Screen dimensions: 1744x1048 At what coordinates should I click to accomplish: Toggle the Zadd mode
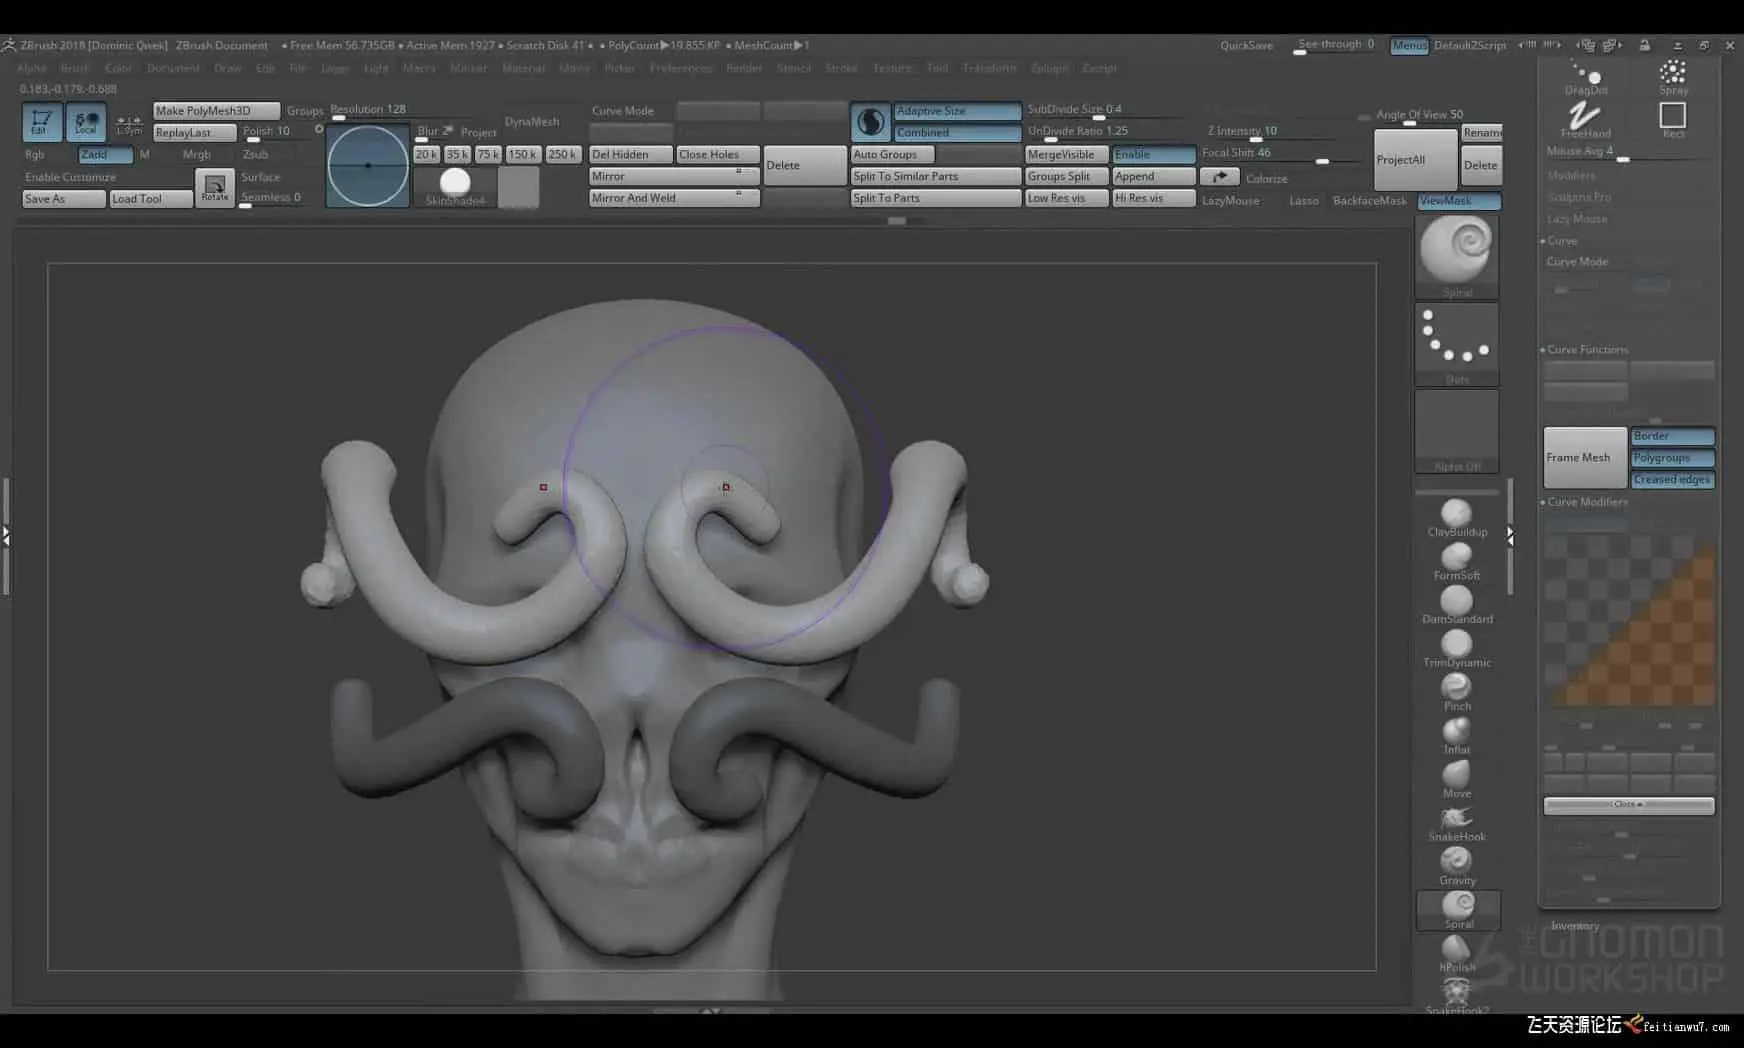pos(105,155)
